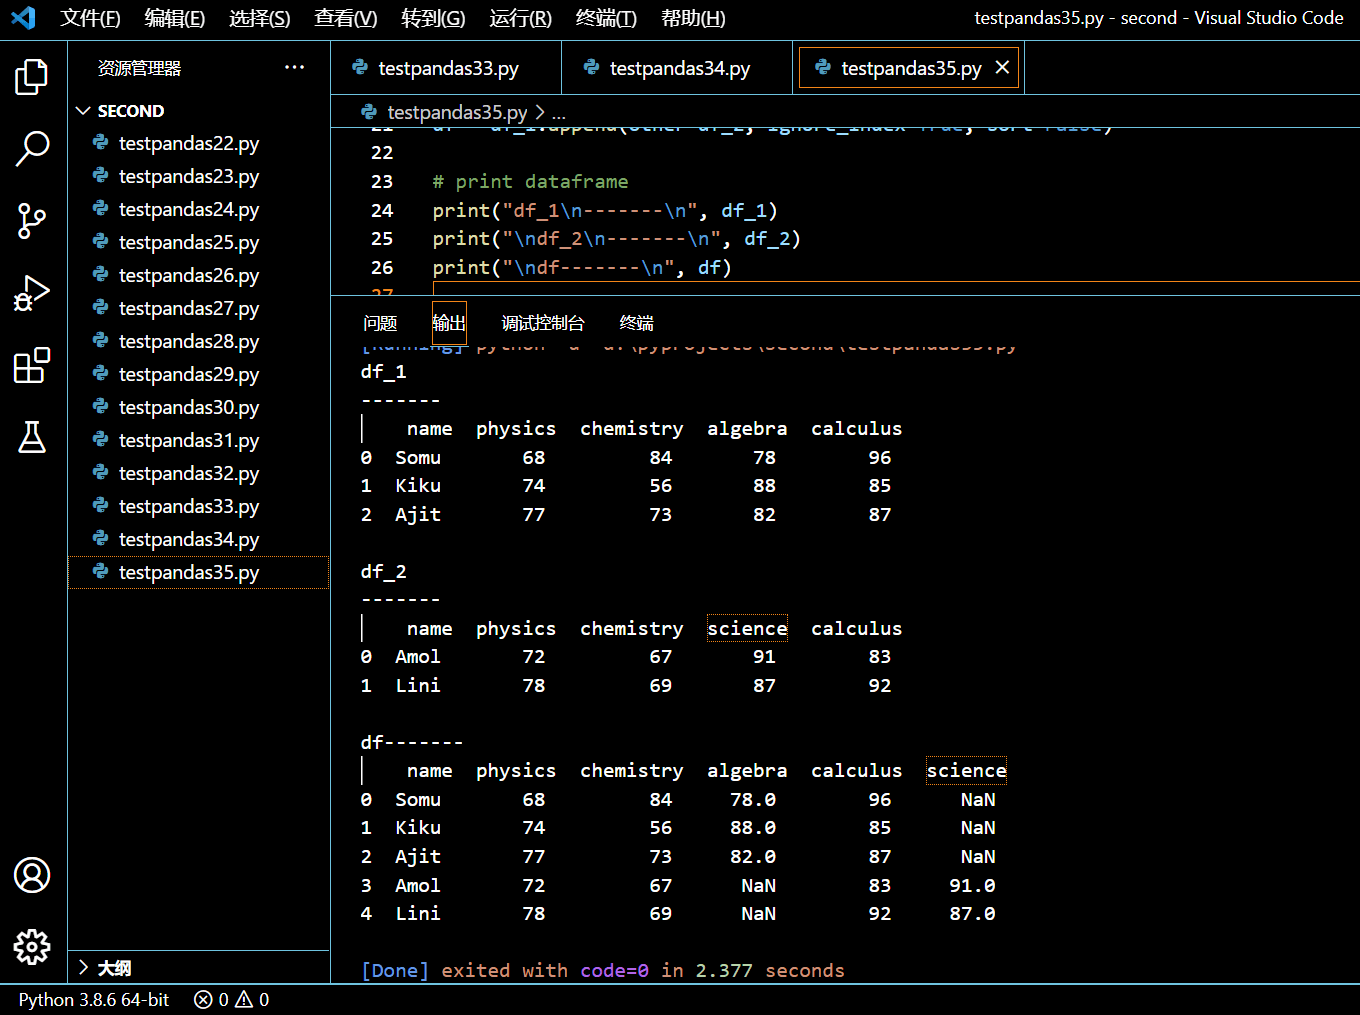Open testpandas31.py in explorer
This screenshot has height=1015, width=1360.
(x=199, y=440)
